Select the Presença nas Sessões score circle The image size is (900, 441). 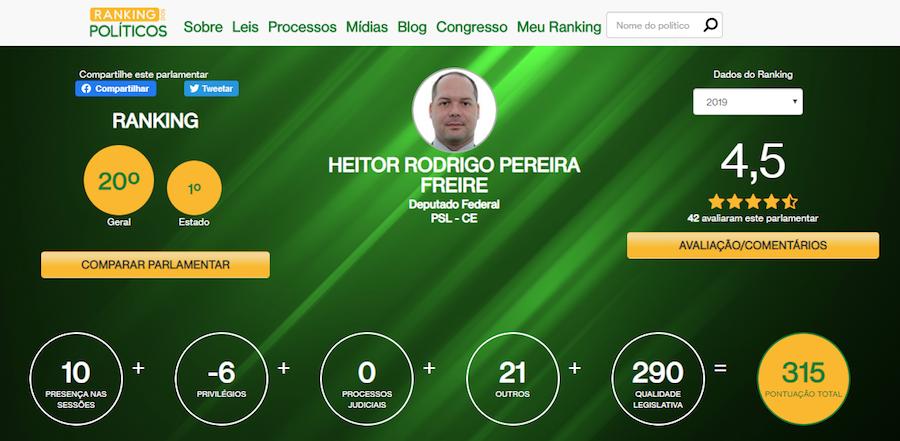(x=76, y=379)
